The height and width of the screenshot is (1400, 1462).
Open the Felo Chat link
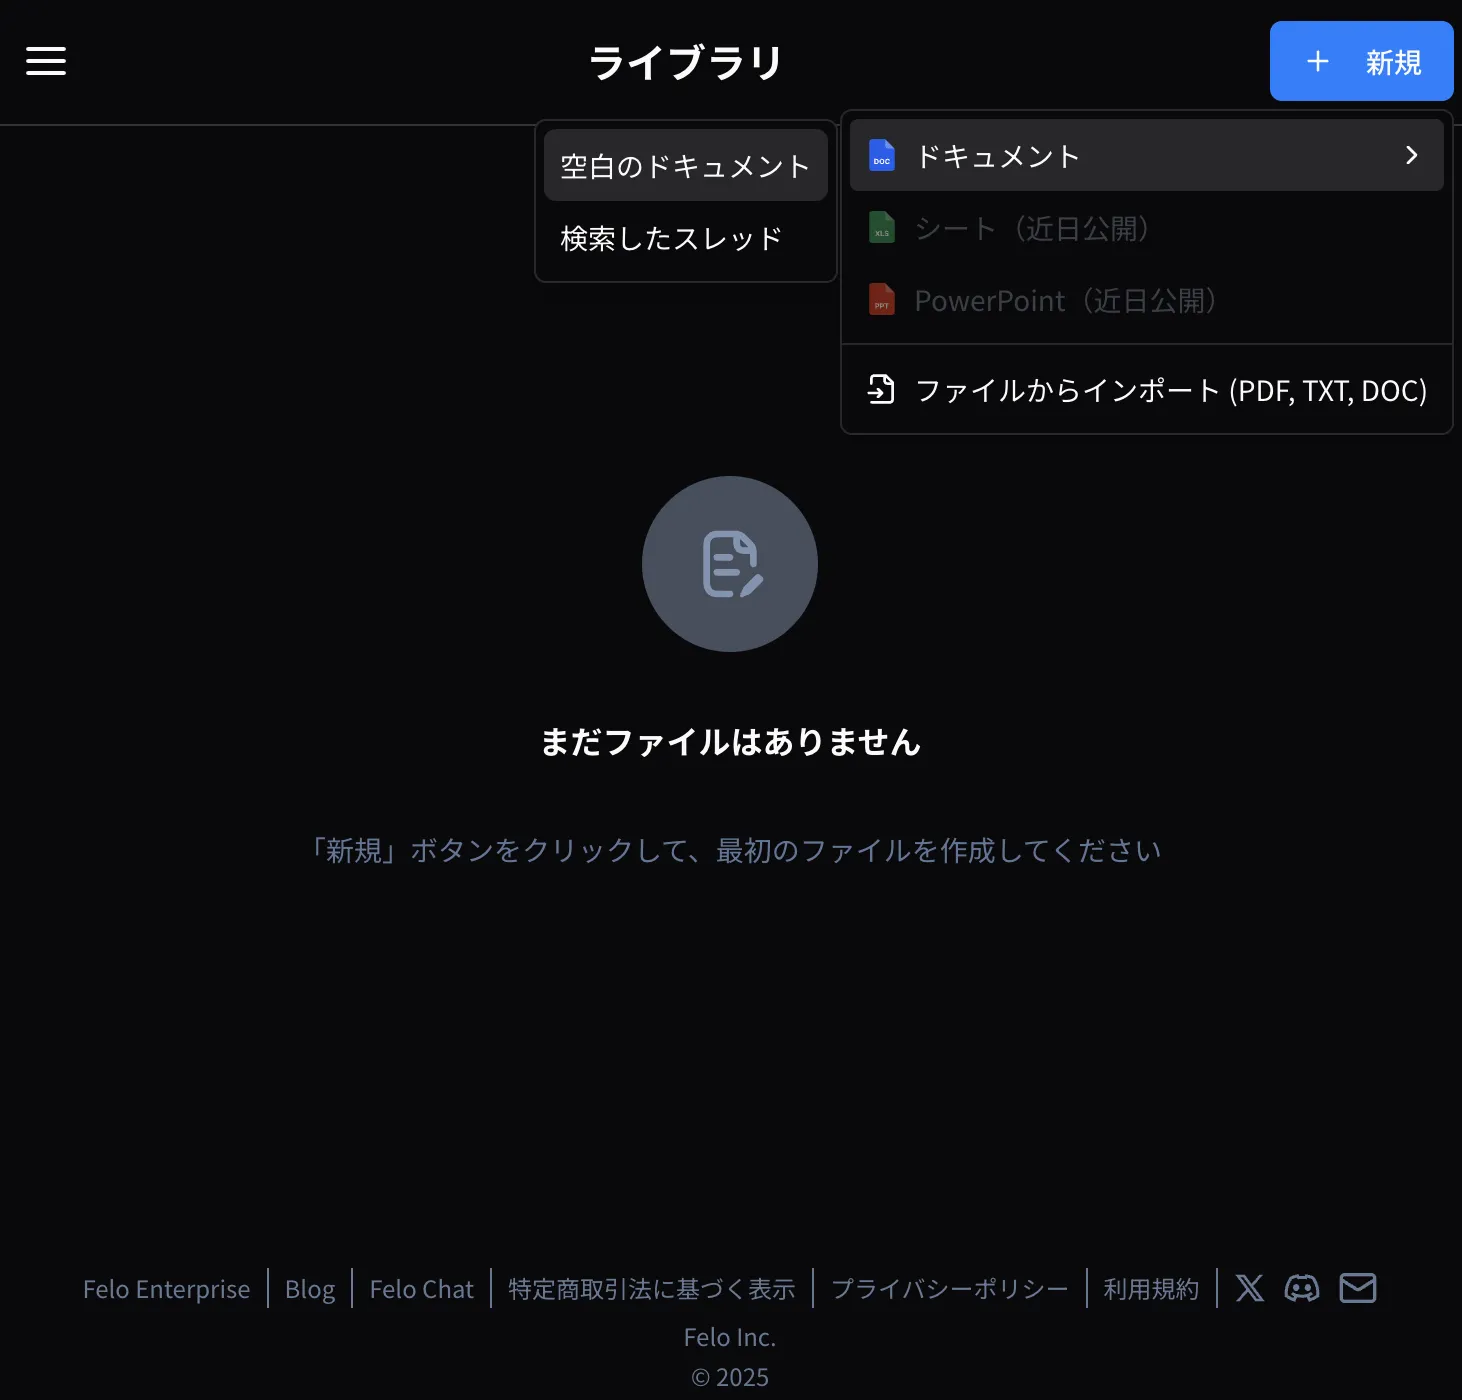[x=421, y=1289]
